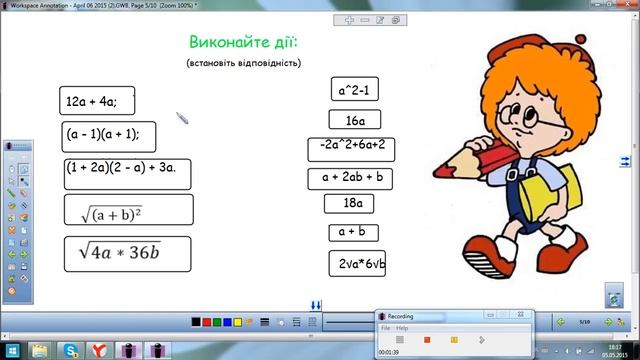Click the plus icon in top page toolbar
The image size is (640, 360).
tap(349, 20)
